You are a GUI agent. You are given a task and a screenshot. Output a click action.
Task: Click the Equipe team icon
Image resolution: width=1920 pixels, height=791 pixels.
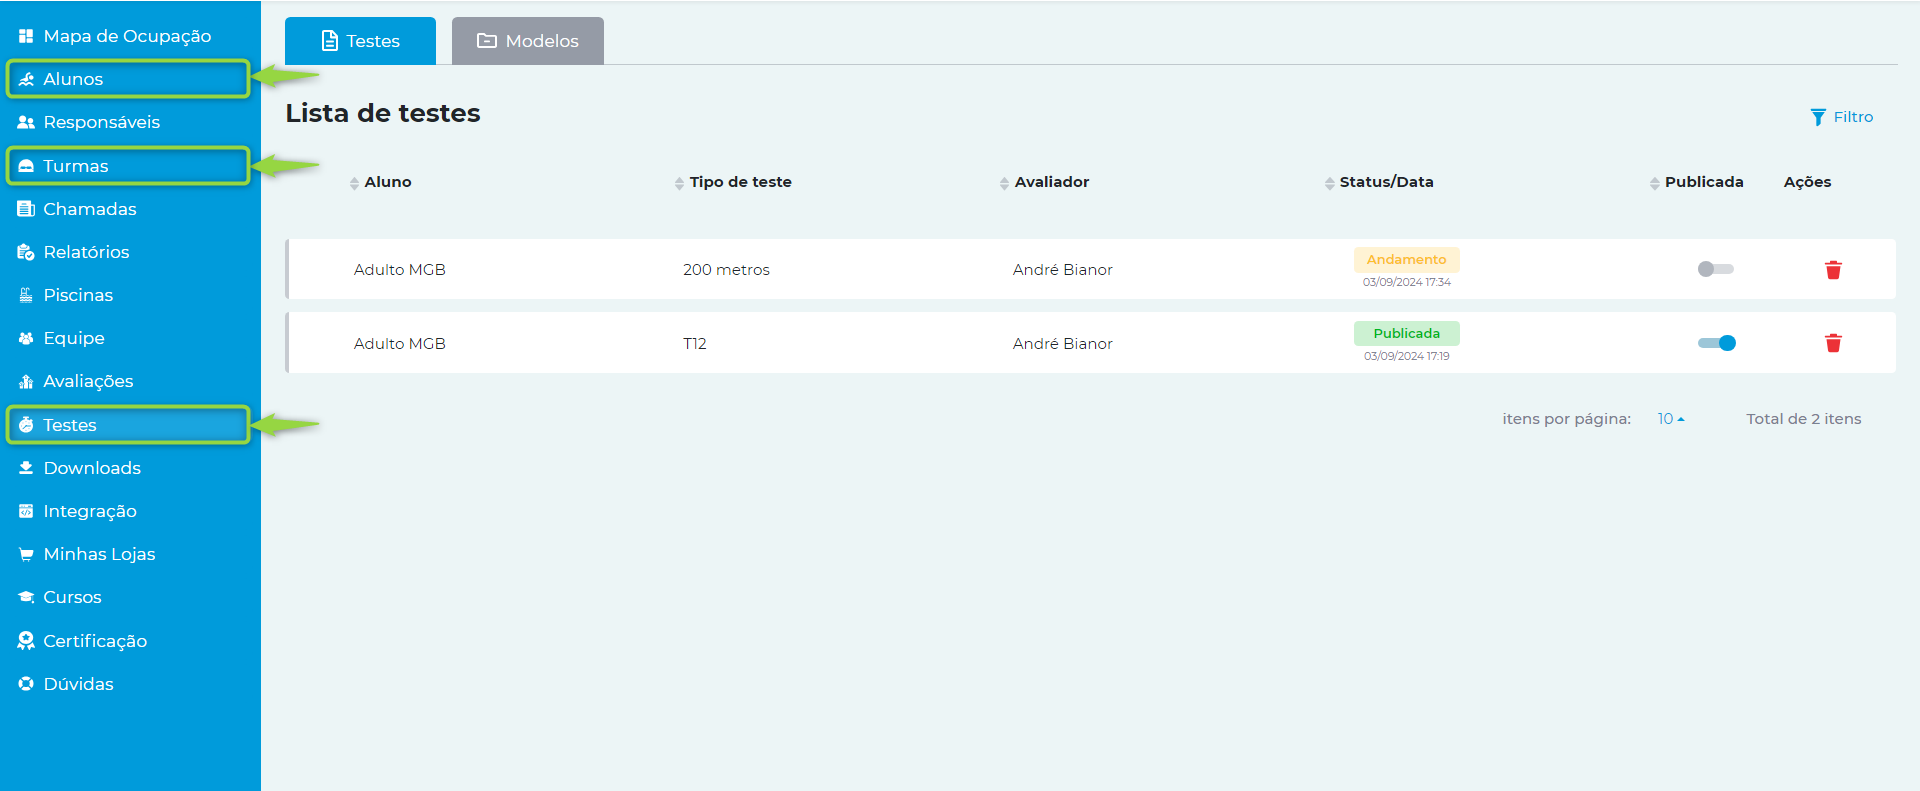click(x=26, y=338)
